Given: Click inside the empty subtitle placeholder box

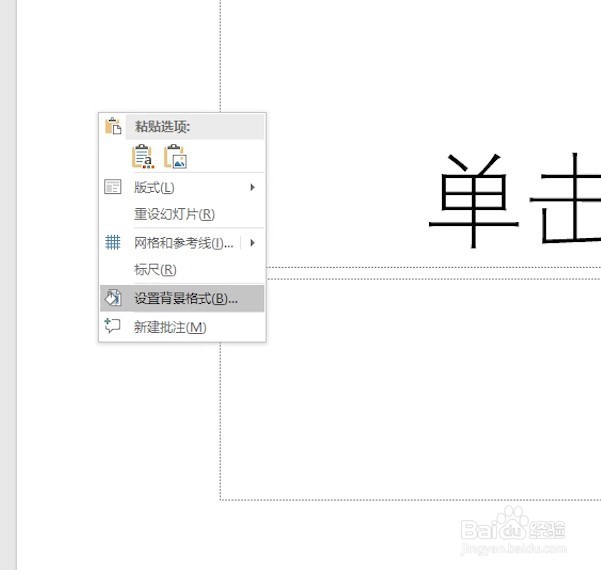Looking at the screenshot, I should [411, 389].
